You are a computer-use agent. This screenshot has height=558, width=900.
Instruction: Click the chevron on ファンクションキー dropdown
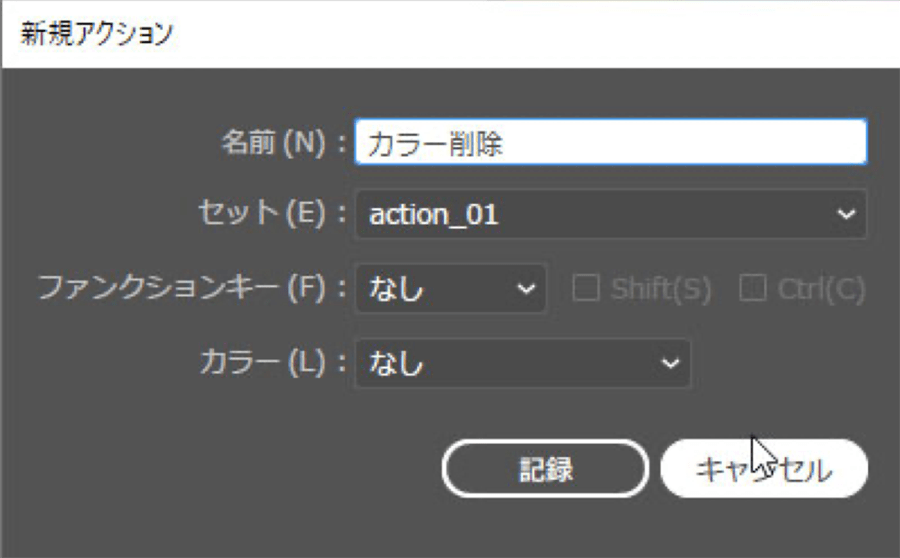tap(526, 289)
